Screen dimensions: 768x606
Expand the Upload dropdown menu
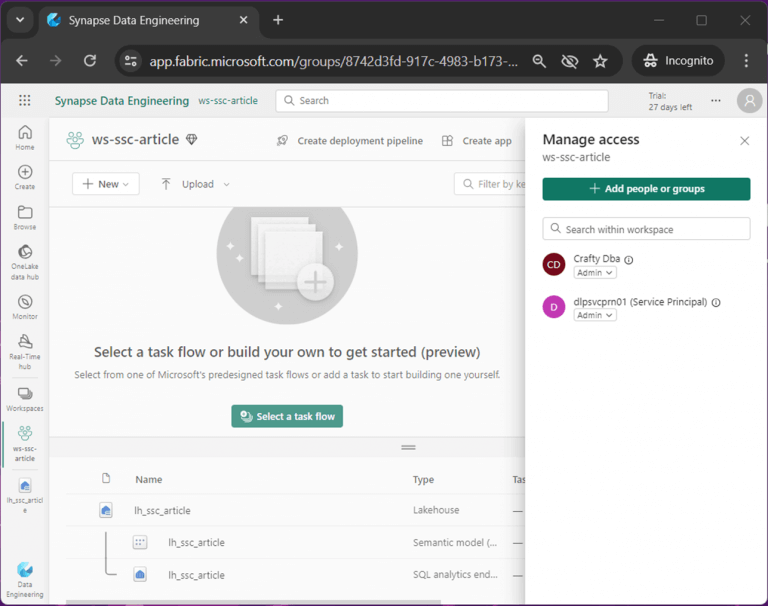[196, 184]
